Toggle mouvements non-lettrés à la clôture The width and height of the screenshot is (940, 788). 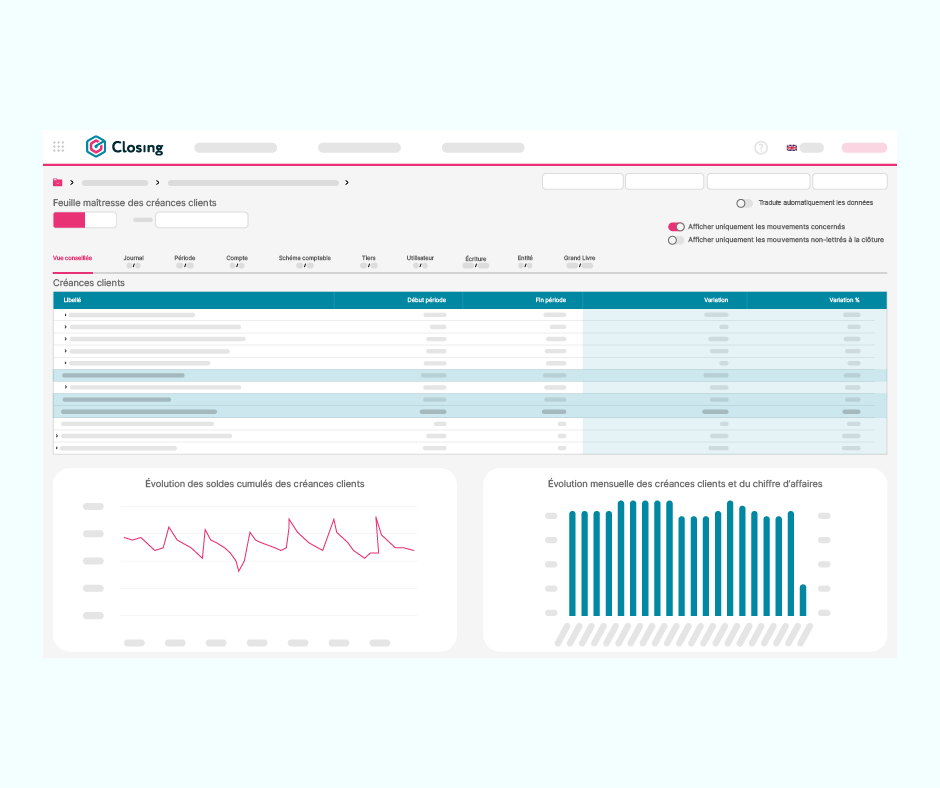pyautogui.click(x=676, y=240)
